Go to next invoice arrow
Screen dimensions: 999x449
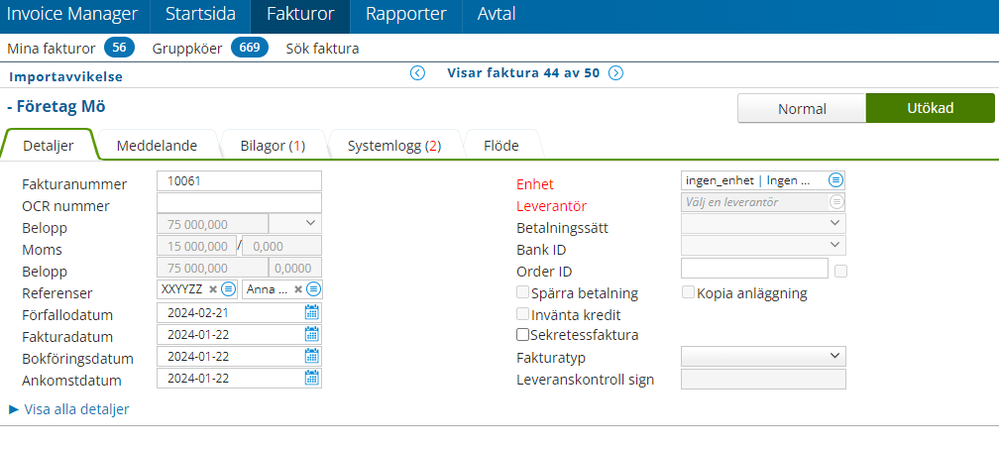pos(615,73)
